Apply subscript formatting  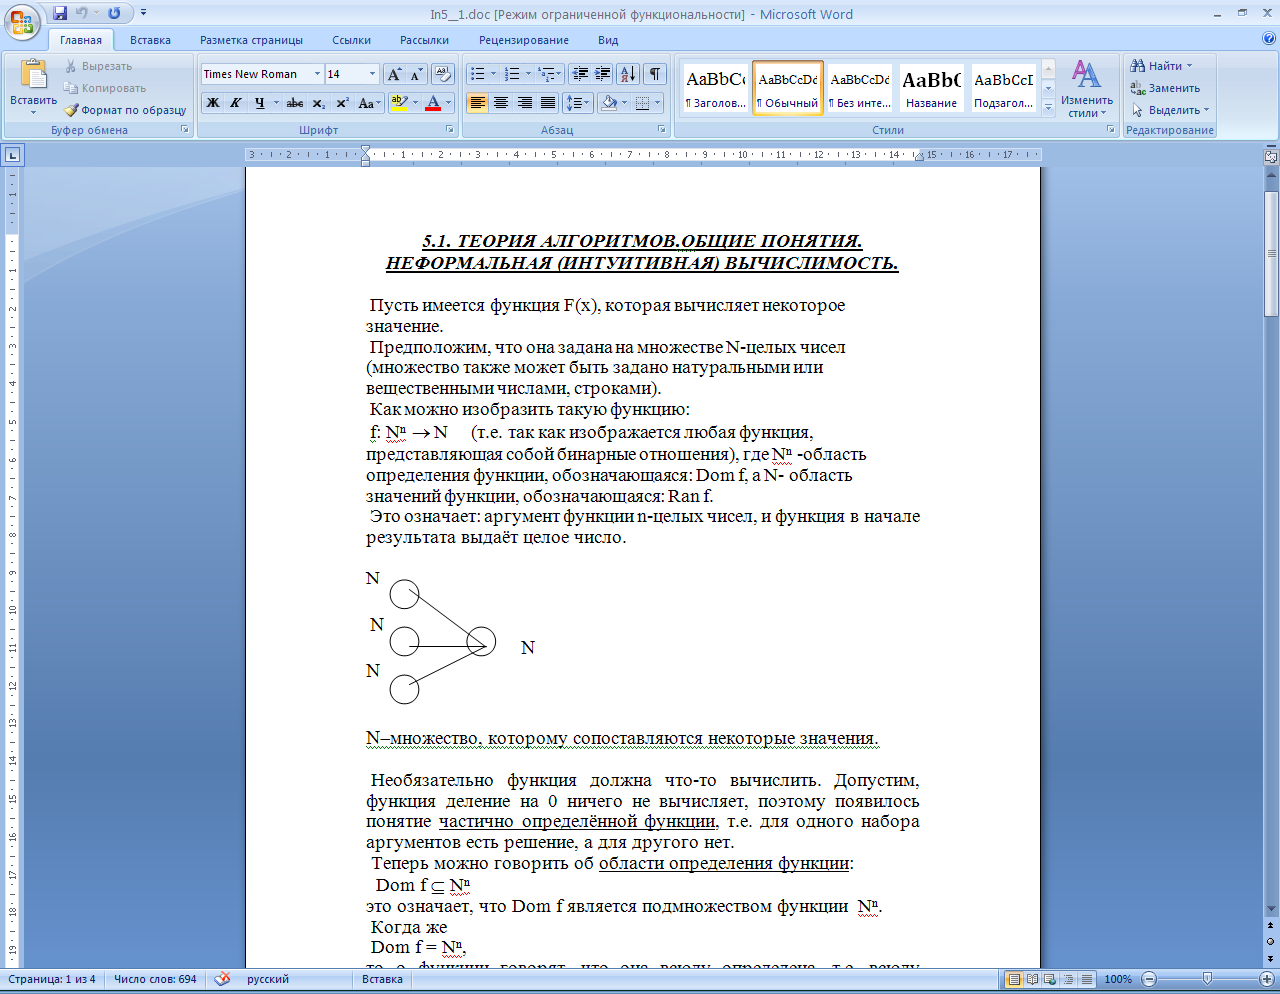(x=319, y=103)
